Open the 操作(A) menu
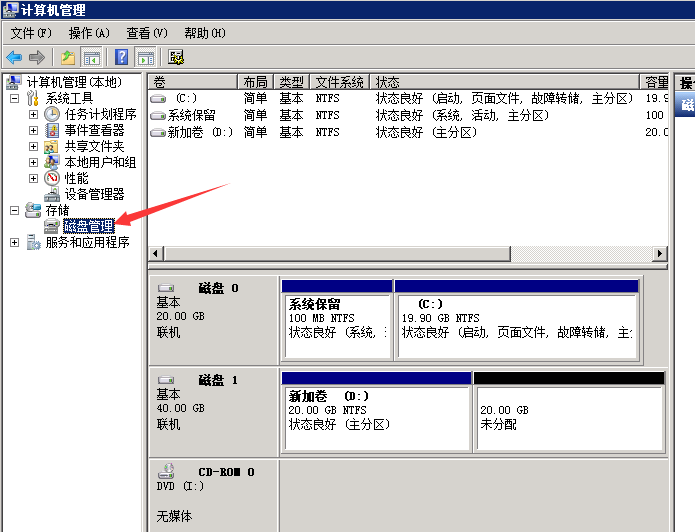Screen dimensions: 695x532 click(x=89, y=33)
